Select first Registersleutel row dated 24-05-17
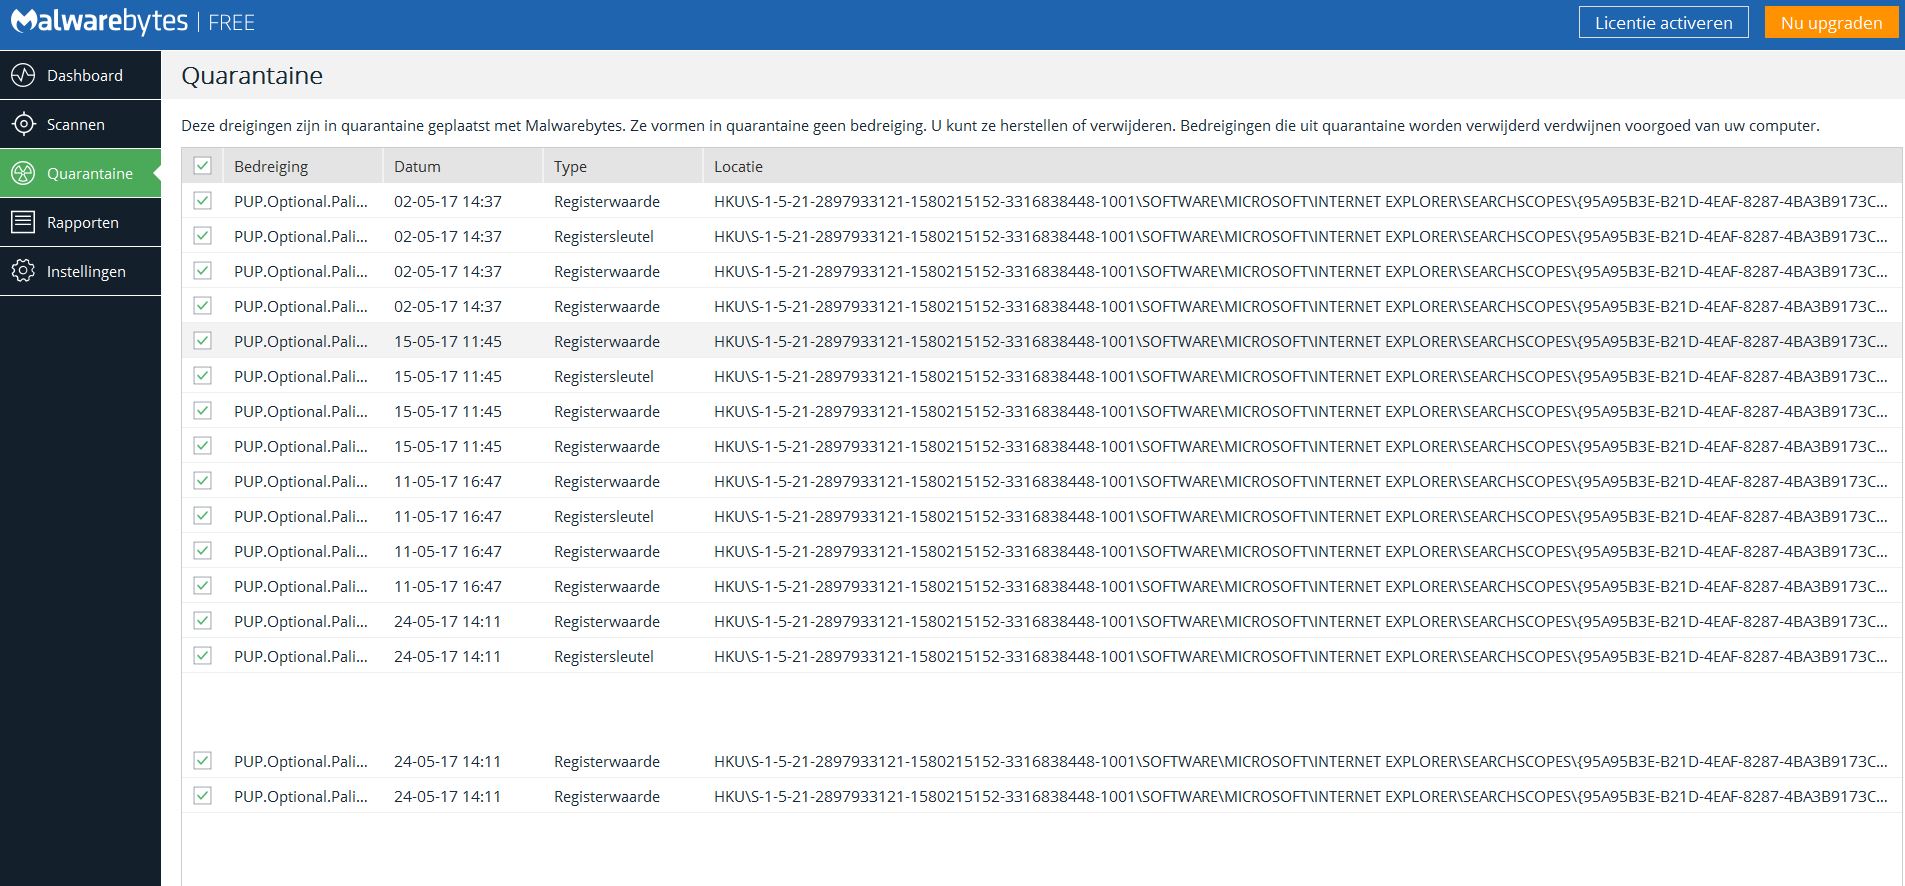 tap(1041, 656)
